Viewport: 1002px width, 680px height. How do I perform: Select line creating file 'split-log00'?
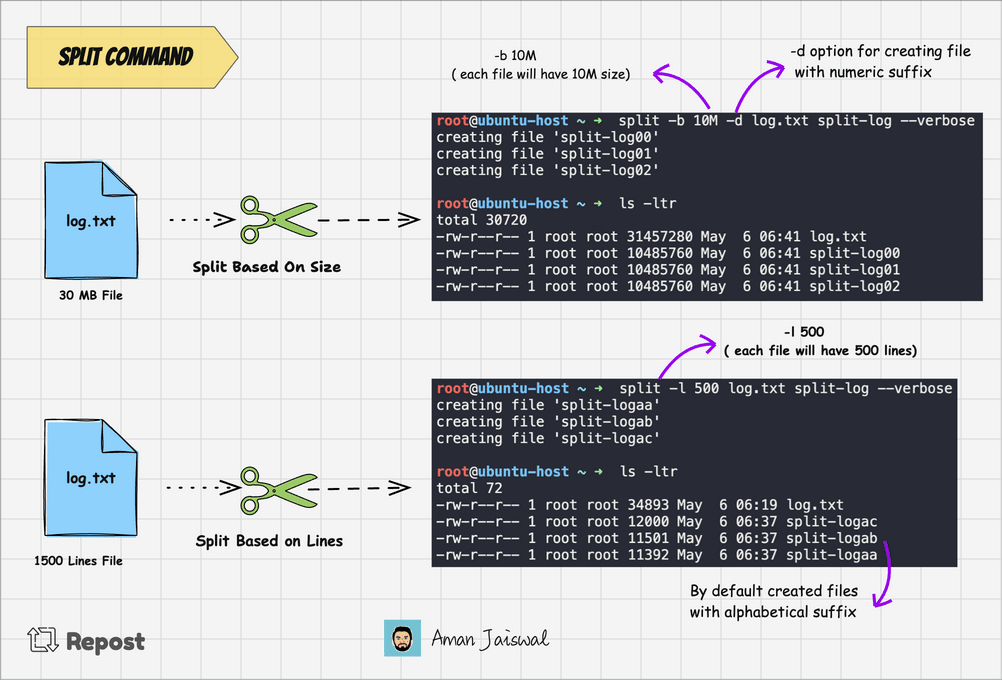click(x=548, y=137)
